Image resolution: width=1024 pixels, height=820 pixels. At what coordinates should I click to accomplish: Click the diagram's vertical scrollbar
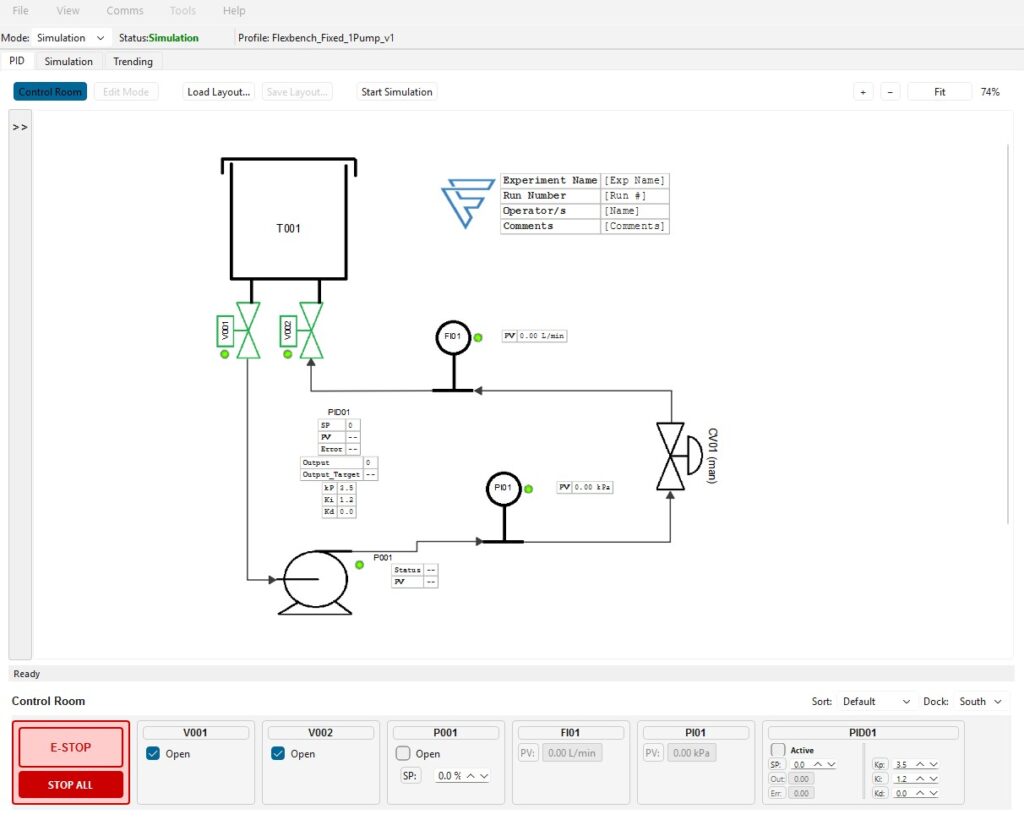pos(1008,330)
